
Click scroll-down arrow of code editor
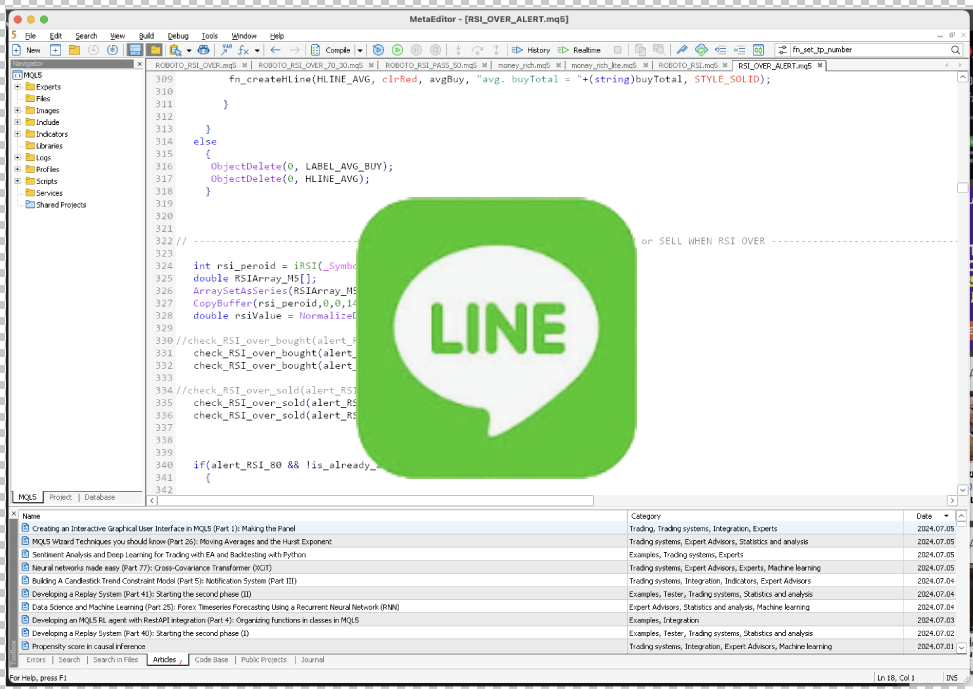coord(962,490)
